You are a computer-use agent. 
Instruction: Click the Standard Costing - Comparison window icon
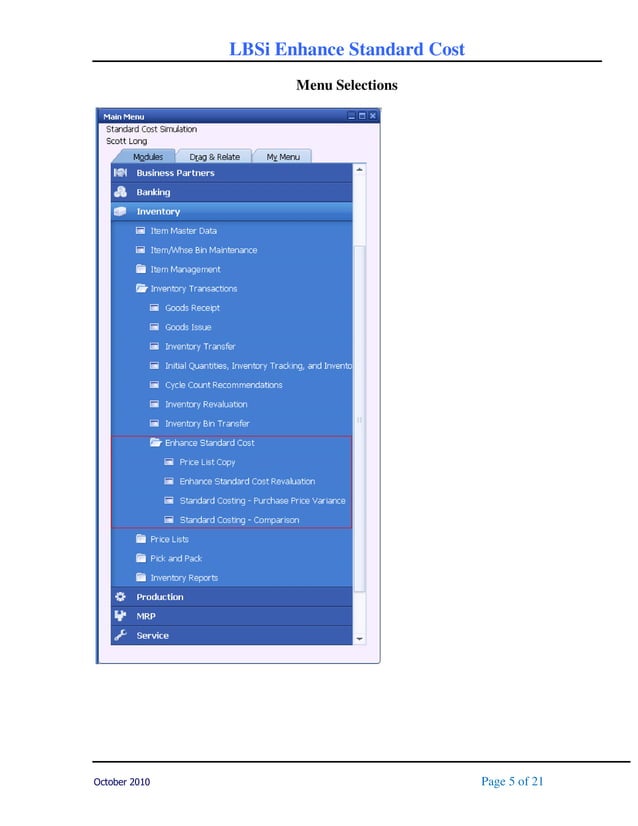[169, 520]
